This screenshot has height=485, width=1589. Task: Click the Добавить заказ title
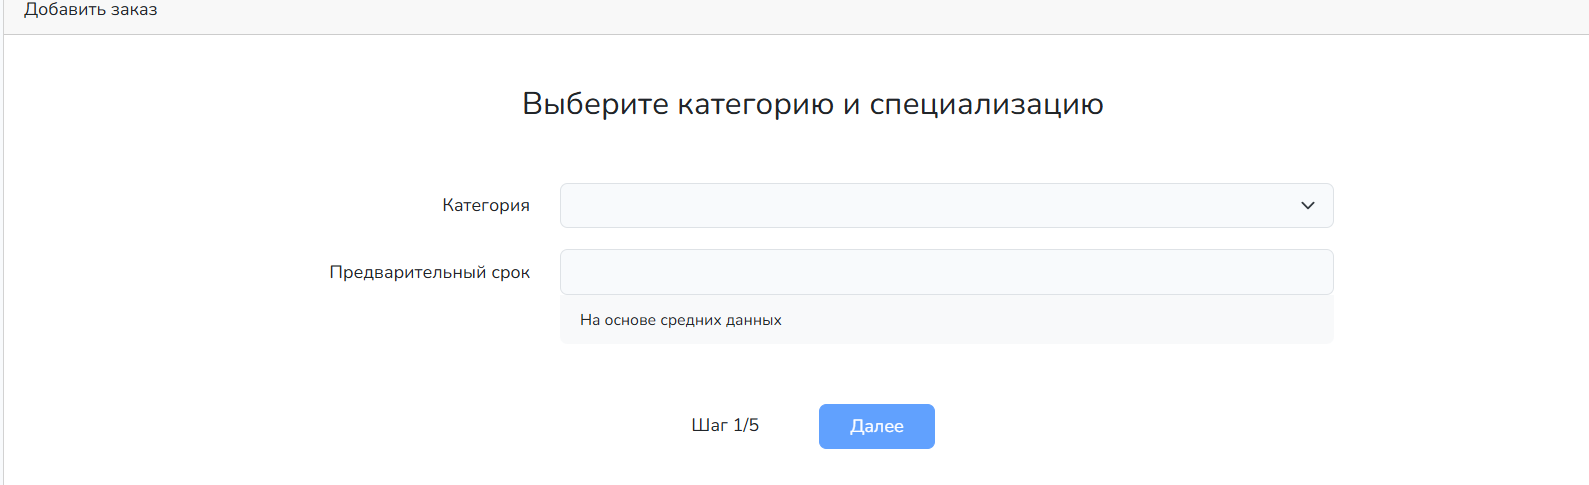pos(91,10)
